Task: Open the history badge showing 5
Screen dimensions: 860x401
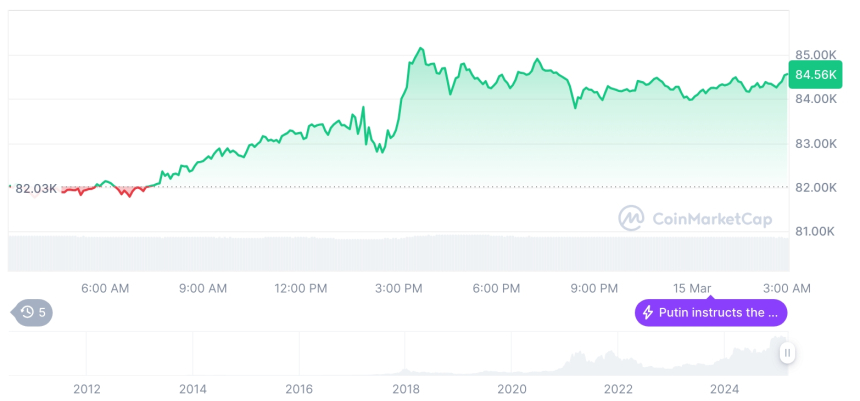Action: tap(34, 312)
